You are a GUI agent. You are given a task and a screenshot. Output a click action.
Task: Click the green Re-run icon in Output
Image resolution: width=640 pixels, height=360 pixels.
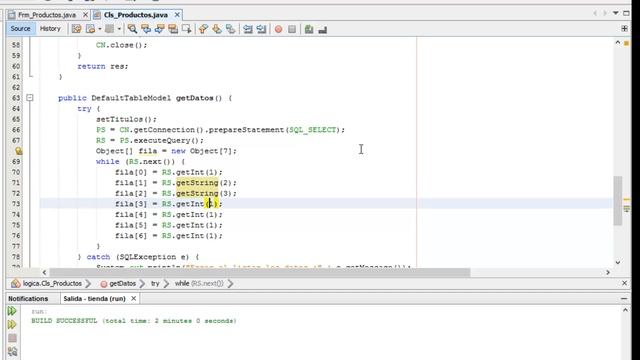[12, 311]
